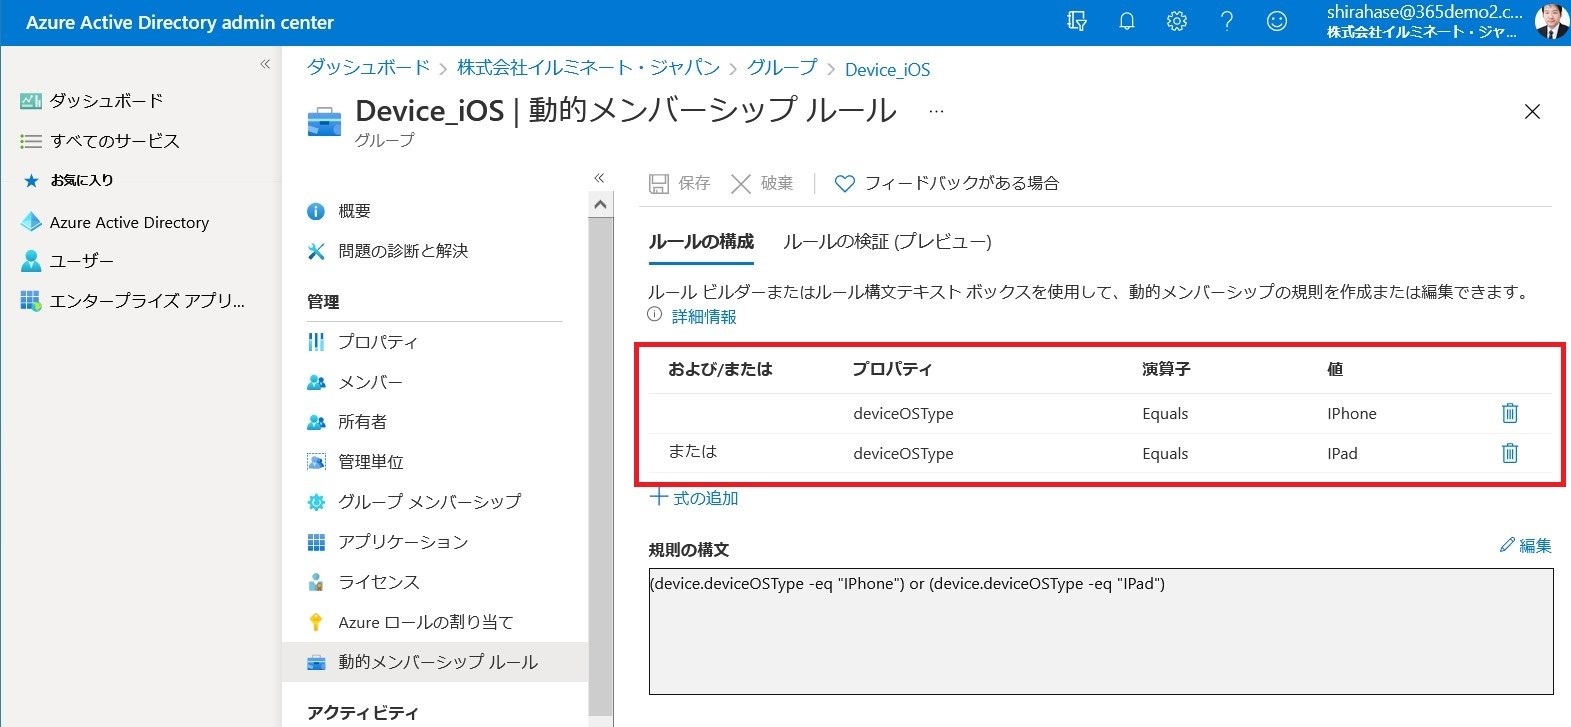Screen dimensions: 1571x727
Task: Click the 株式会社イルミネート・ジャパン breadcrumb
Action: 588,68
